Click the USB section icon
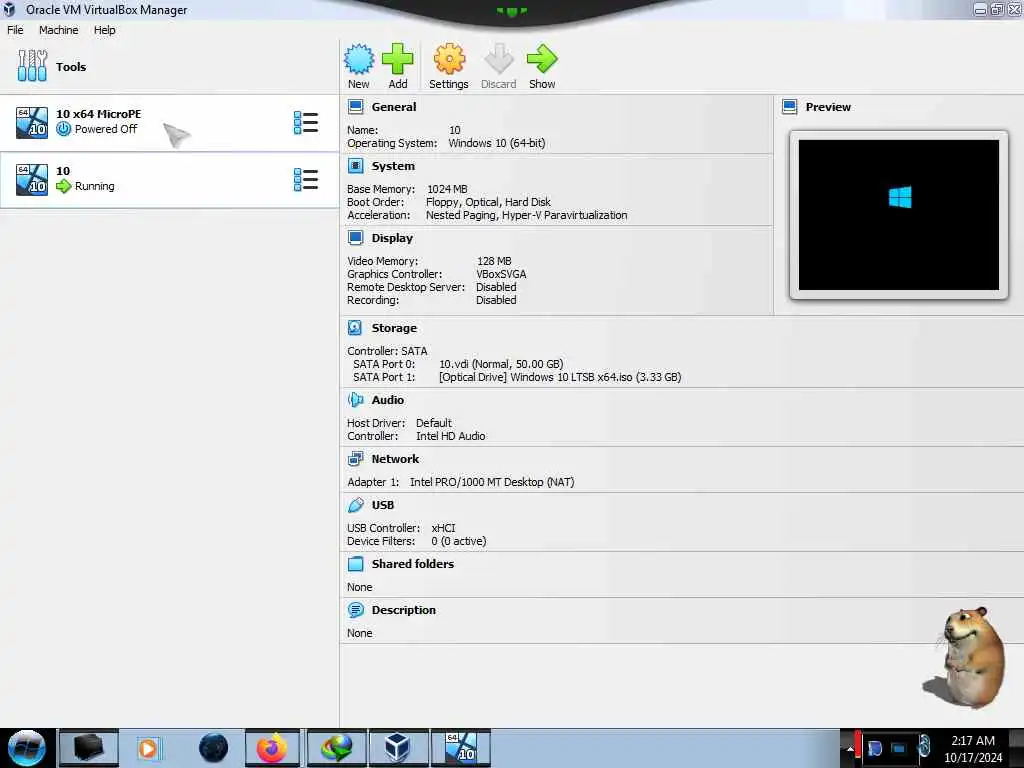Viewport: 1024px width, 768px height. click(x=355, y=505)
